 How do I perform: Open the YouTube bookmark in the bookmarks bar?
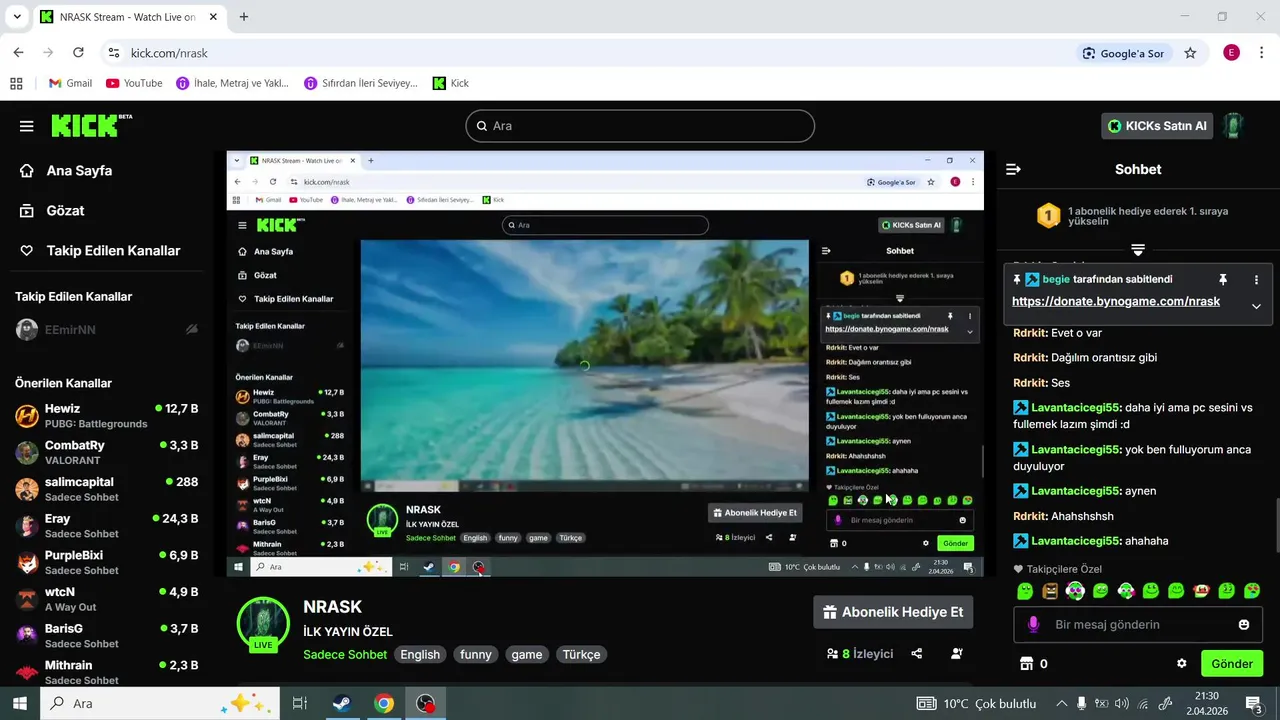tap(134, 83)
